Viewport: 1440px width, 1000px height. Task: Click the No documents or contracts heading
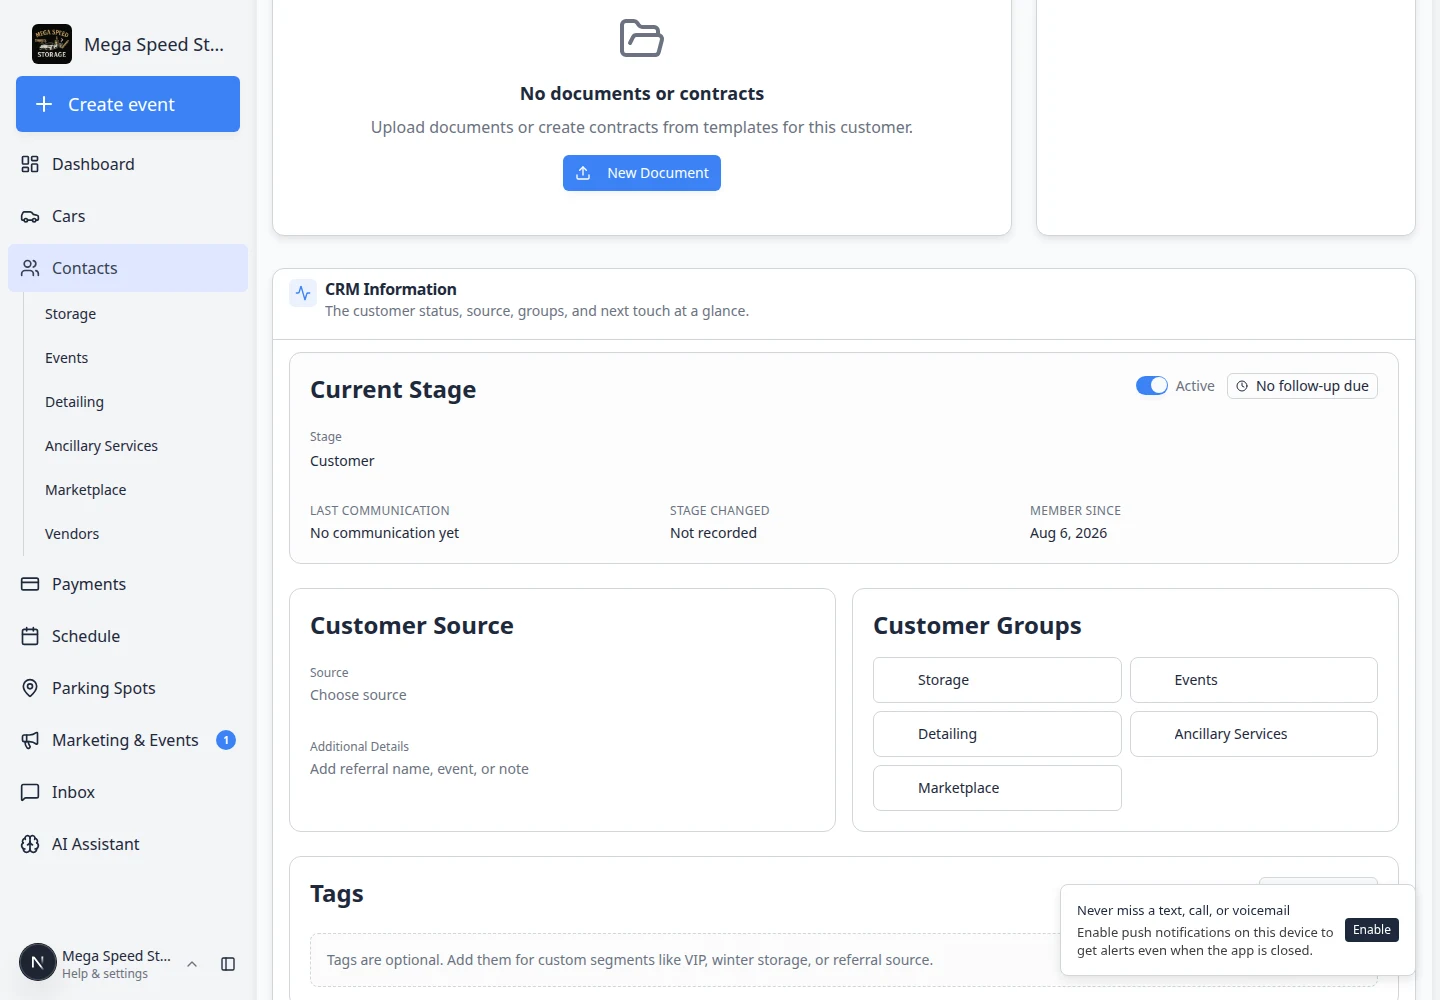tap(642, 94)
